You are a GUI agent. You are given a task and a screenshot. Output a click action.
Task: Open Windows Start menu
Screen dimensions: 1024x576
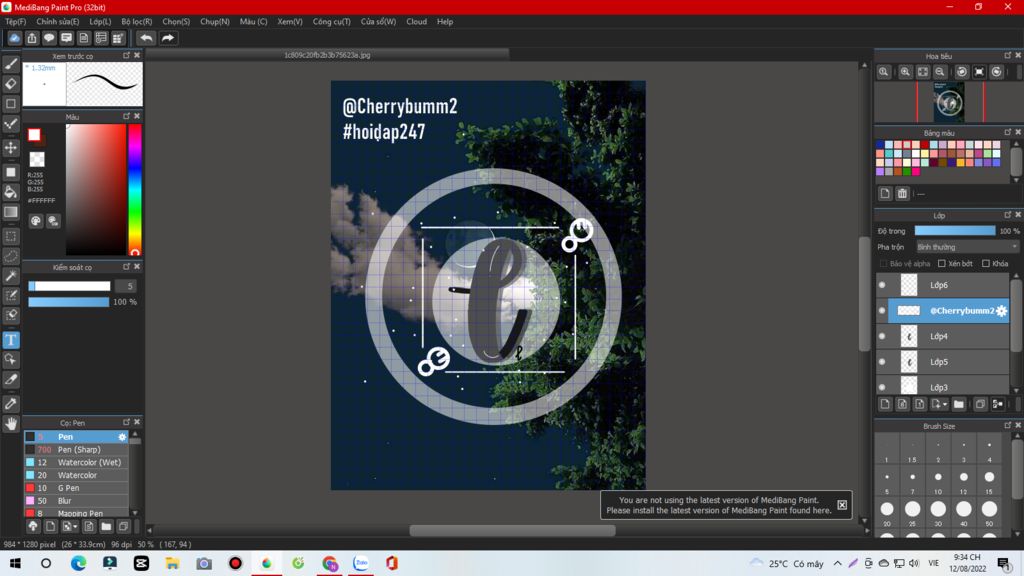[x=14, y=563]
